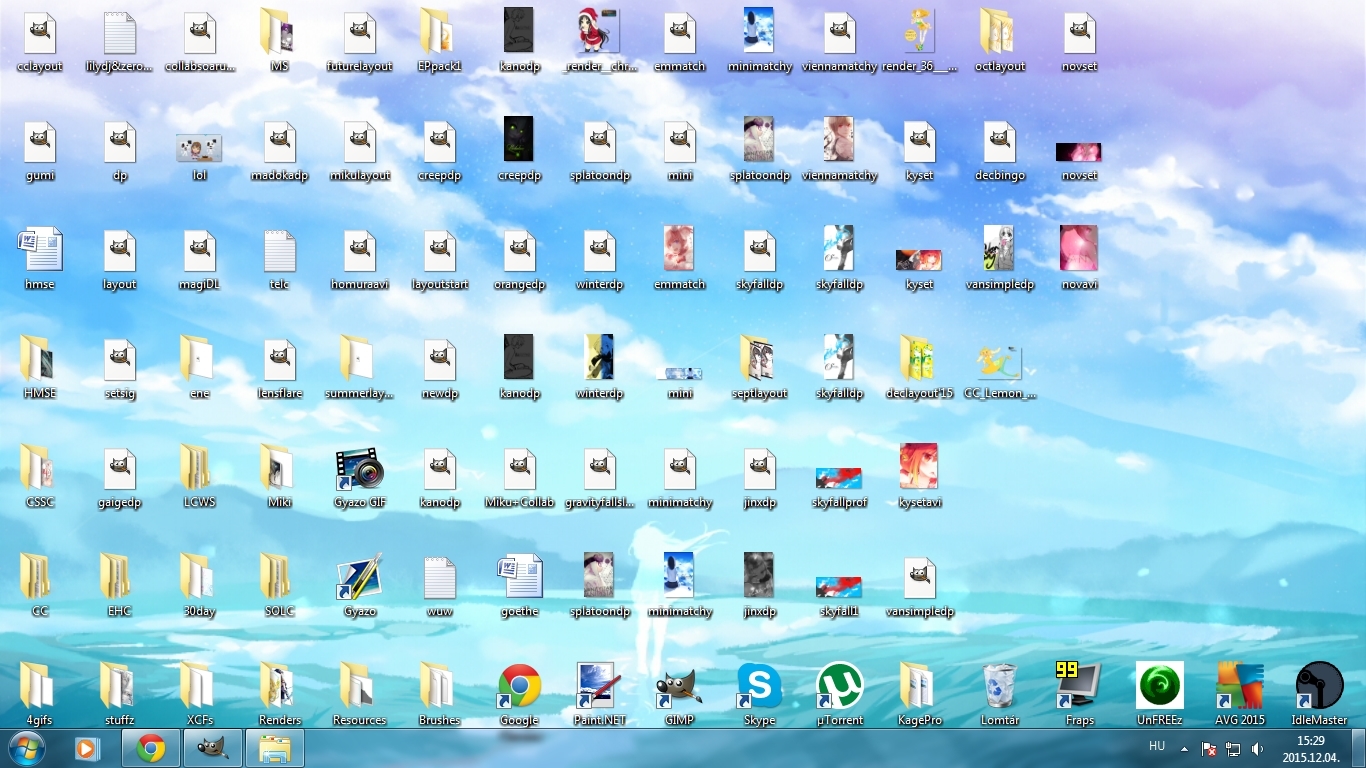1366x768 pixels.
Task: Expand the hidden tray icons arrow
Action: (1184, 749)
